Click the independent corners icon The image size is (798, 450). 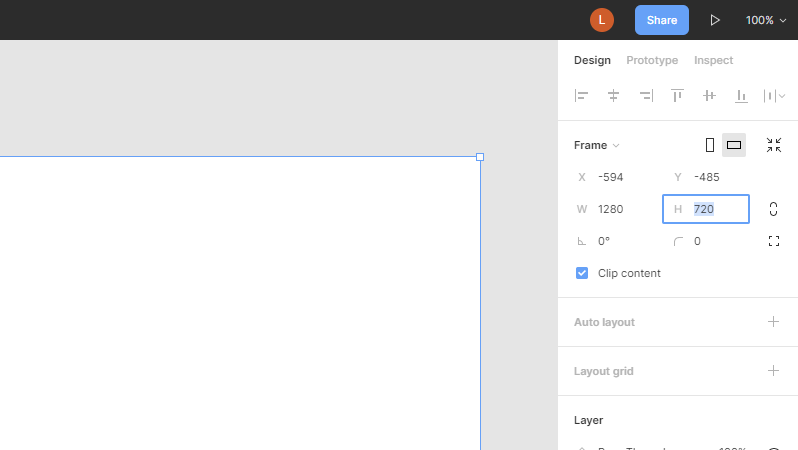(x=774, y=241)
